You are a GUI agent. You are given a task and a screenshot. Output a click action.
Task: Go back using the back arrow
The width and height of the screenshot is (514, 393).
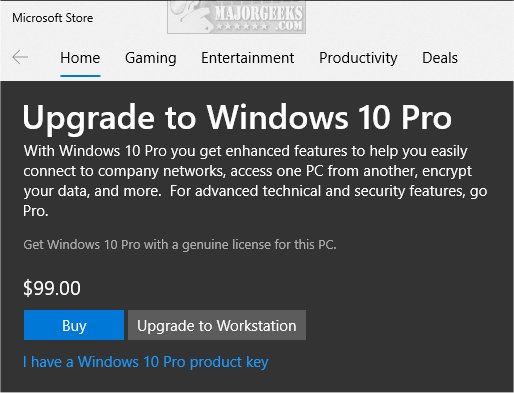pos(20,57)
